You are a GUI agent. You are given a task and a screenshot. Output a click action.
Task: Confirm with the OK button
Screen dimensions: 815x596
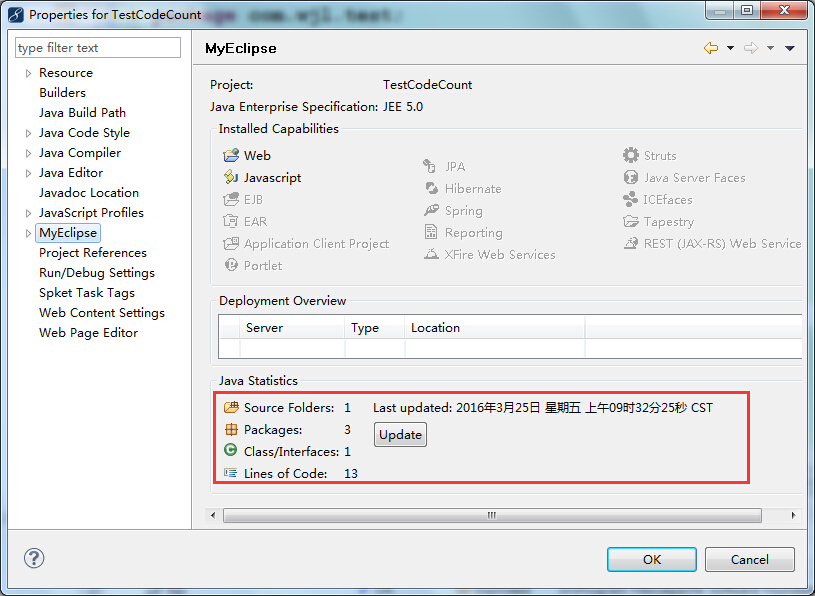[x=652, y=559]
